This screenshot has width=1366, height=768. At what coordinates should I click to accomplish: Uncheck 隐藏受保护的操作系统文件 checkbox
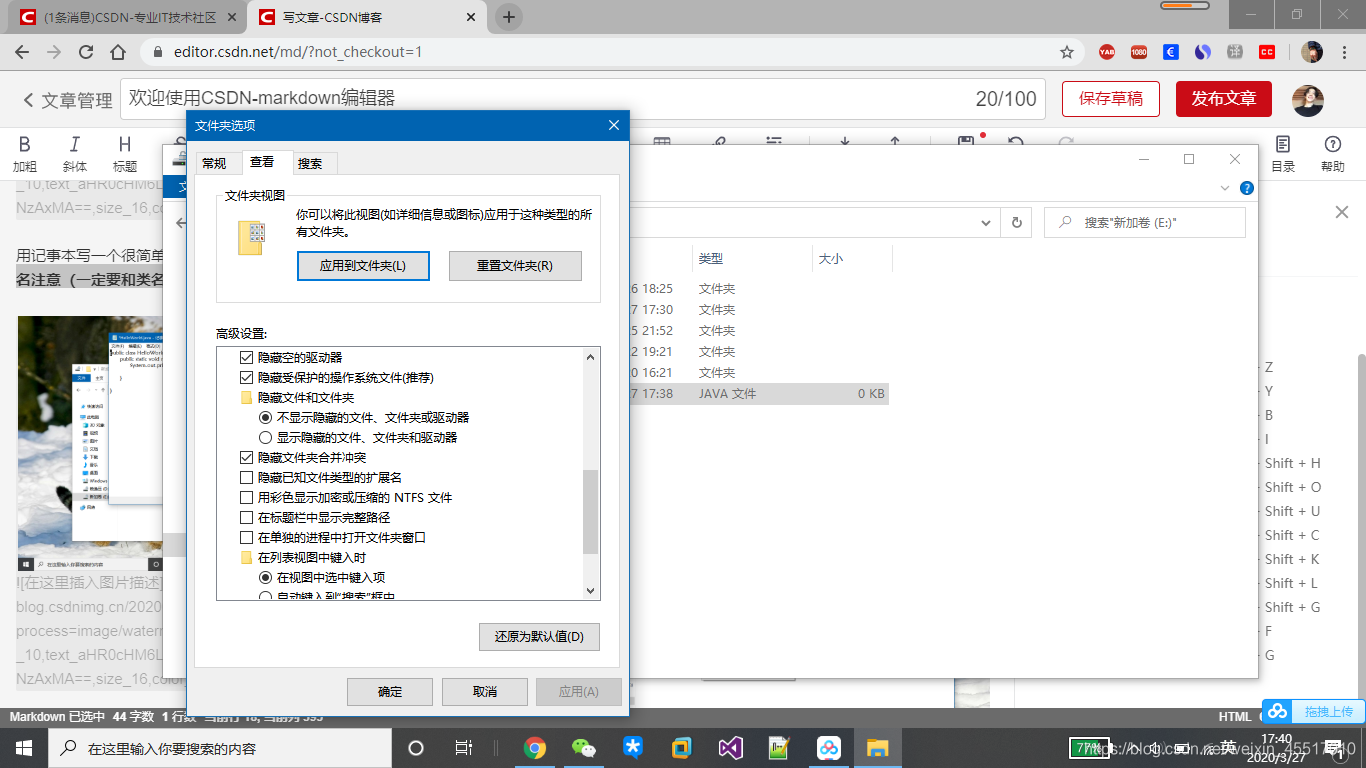point(247,377)
